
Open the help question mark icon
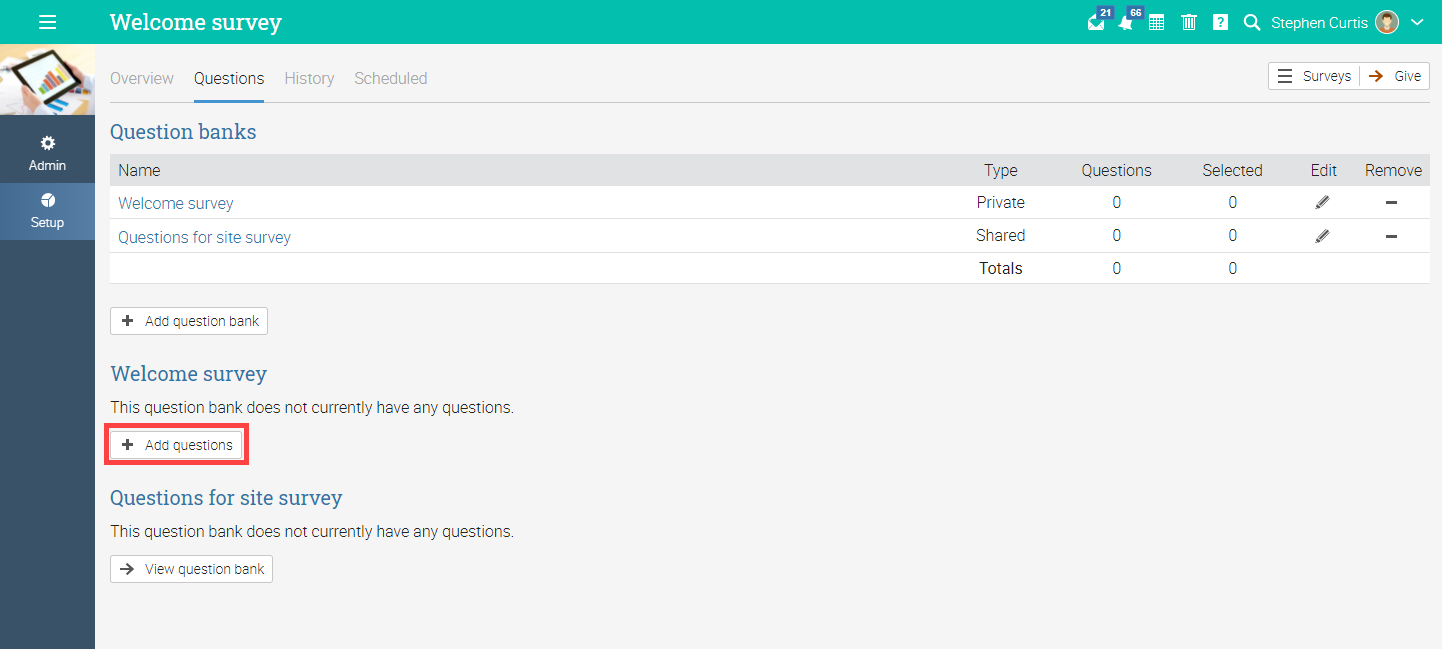pyautogui.click(x=1221, y=22)
